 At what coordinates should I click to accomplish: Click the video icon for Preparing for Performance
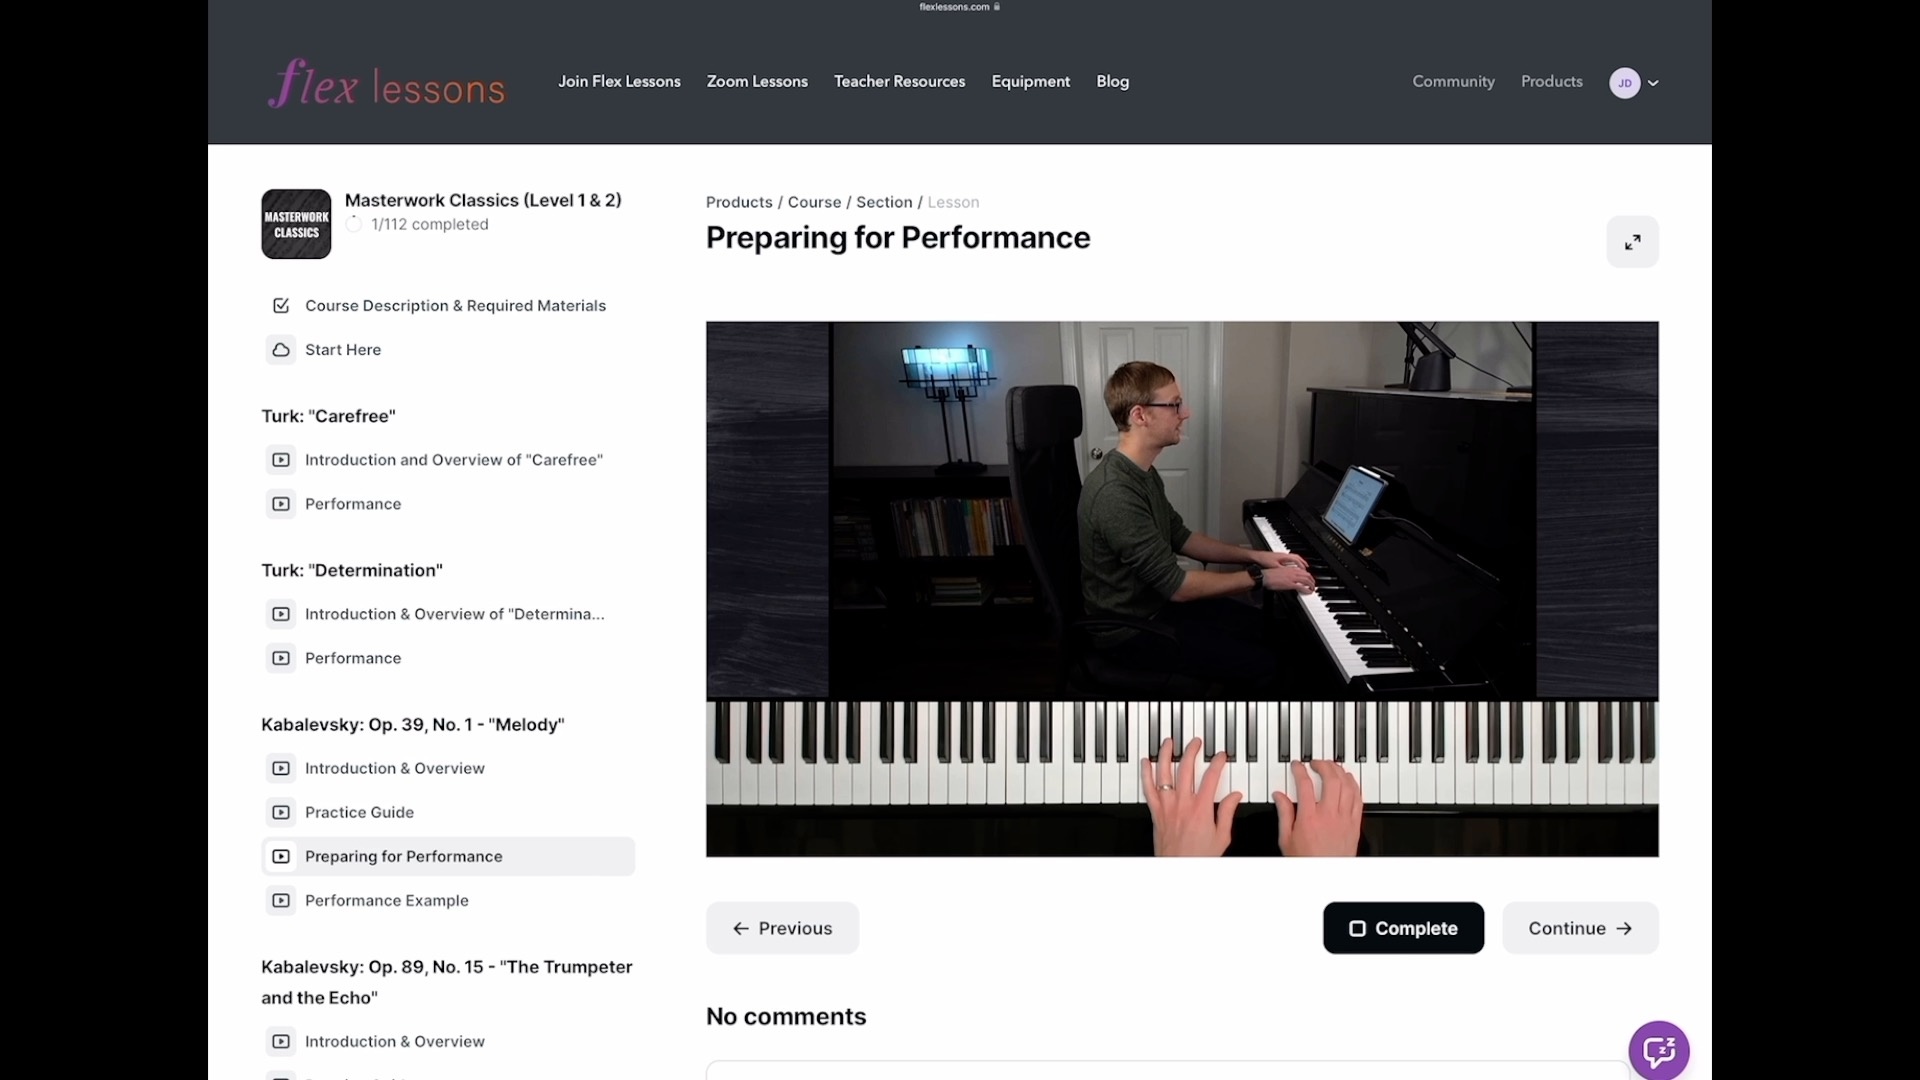tap(280, 856)
